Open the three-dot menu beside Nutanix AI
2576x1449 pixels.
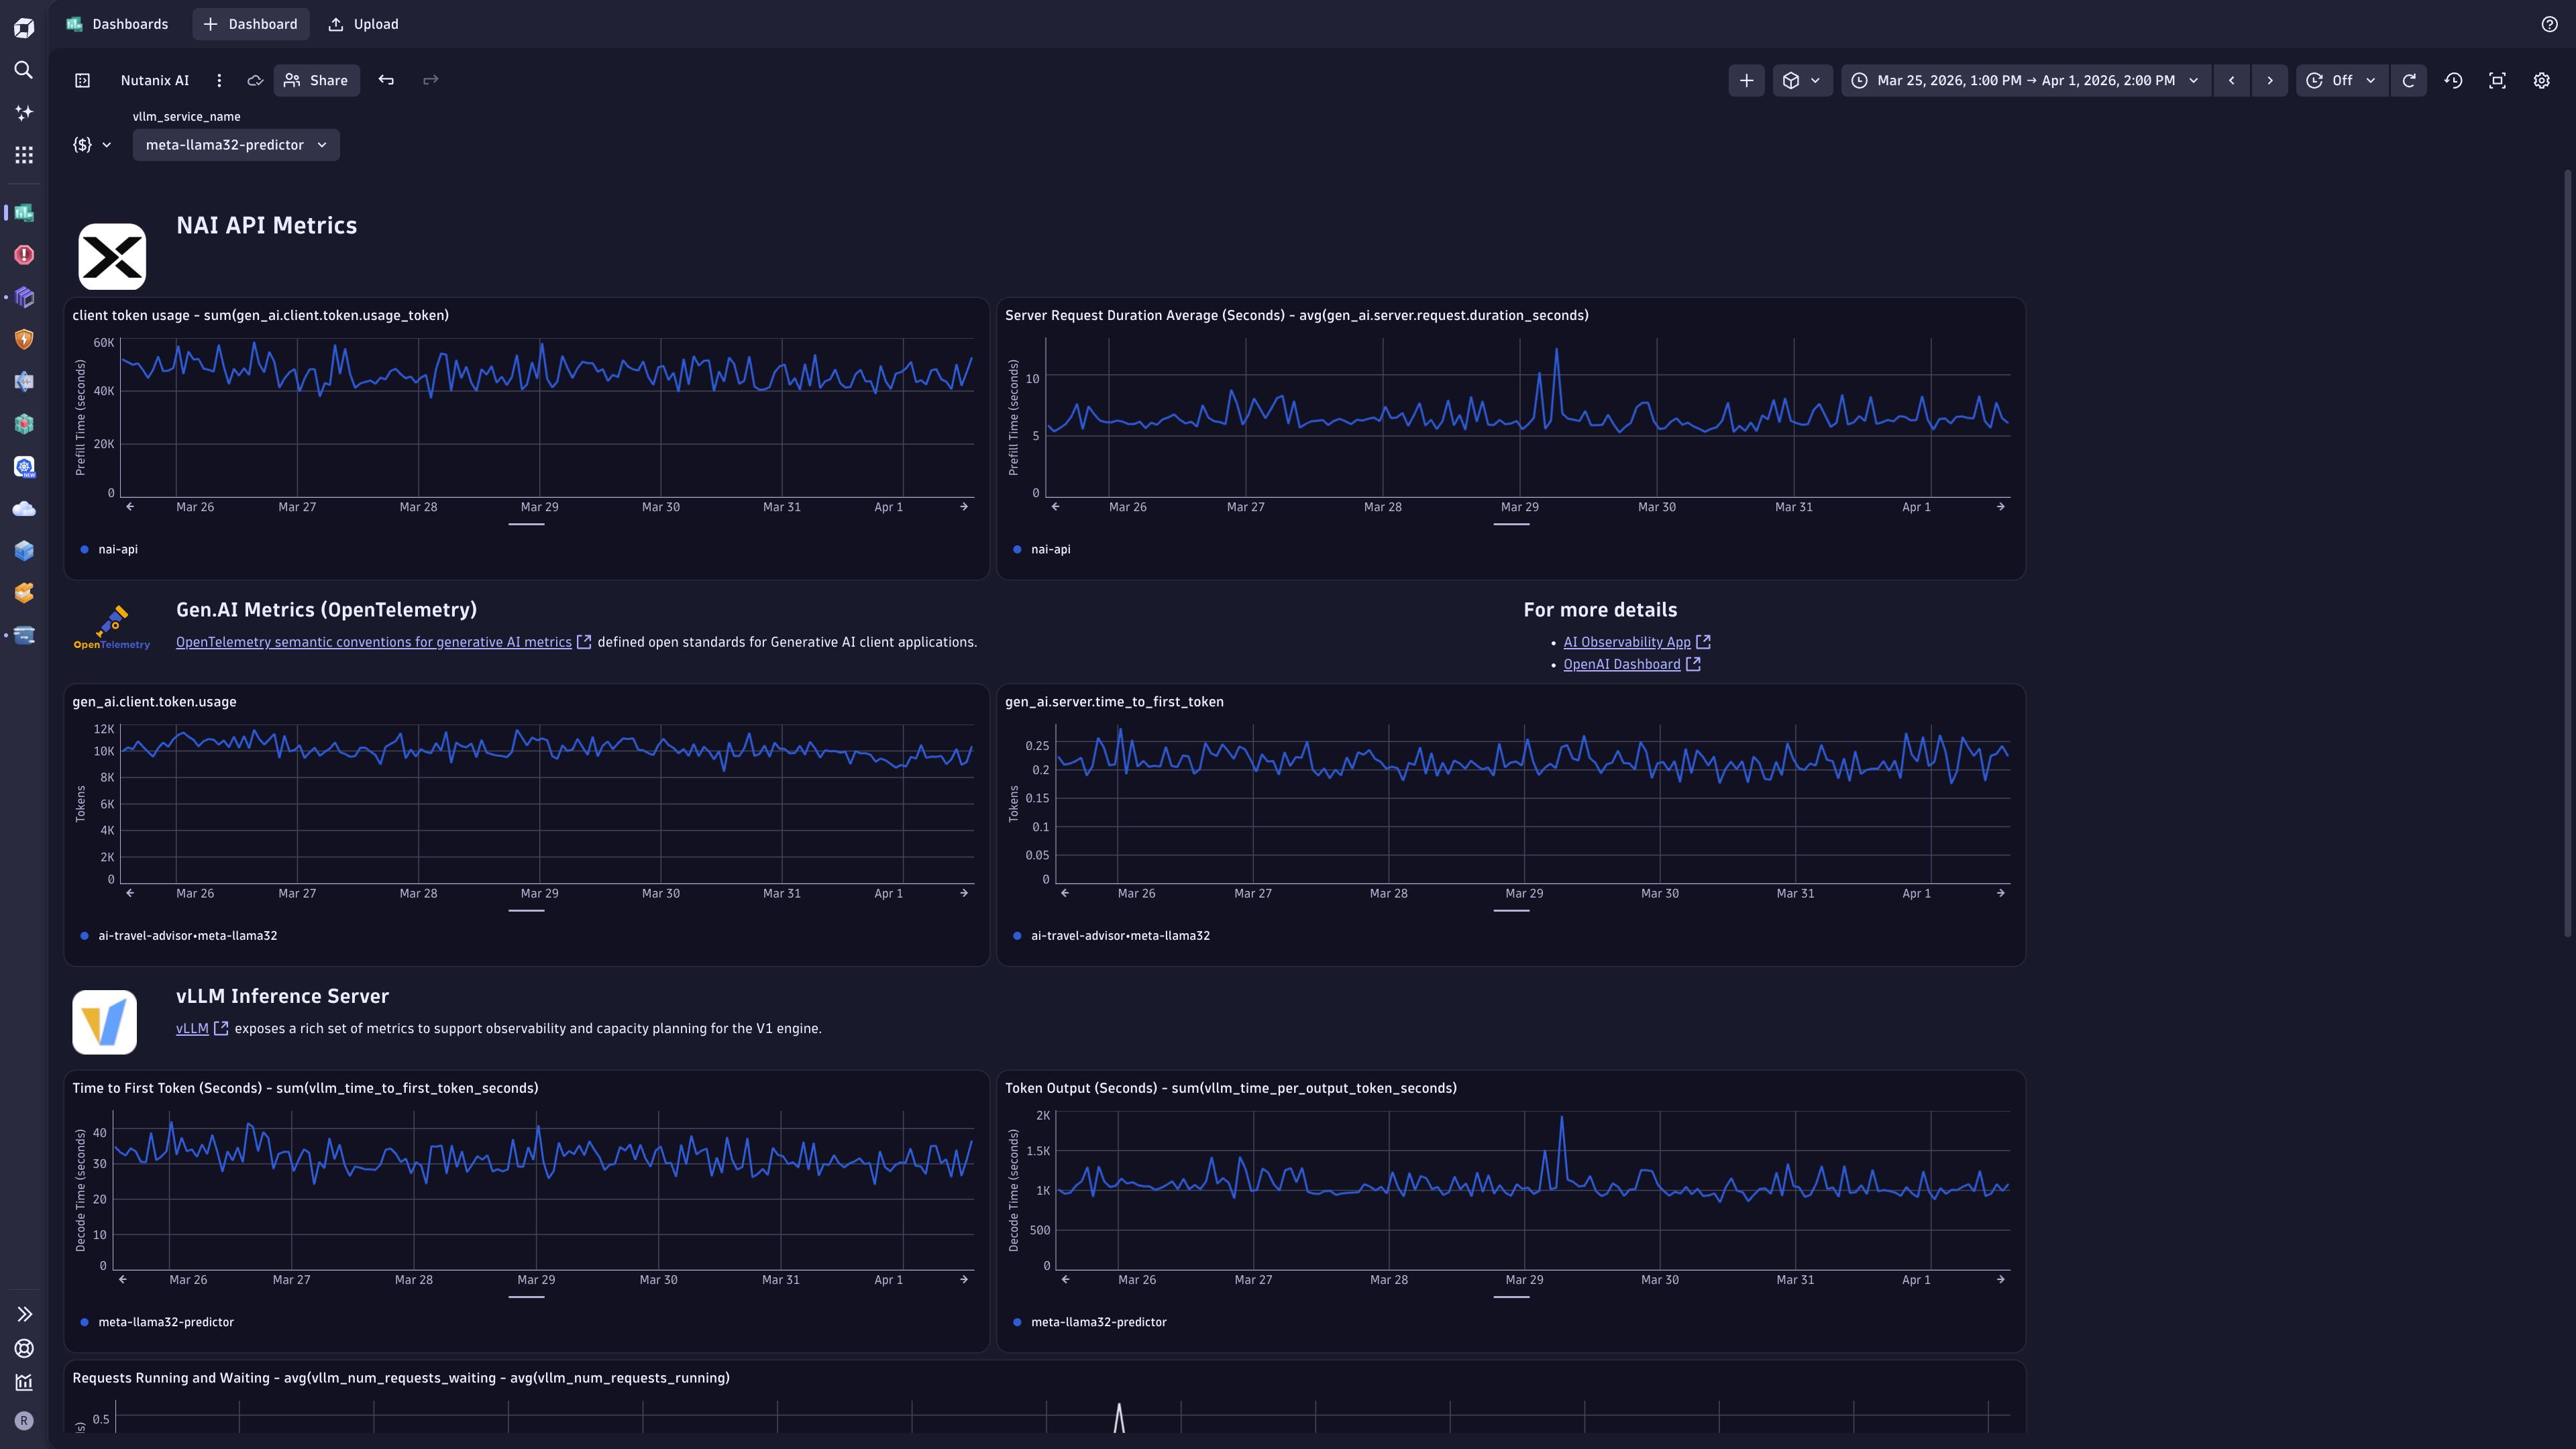(x=219, y=80)
